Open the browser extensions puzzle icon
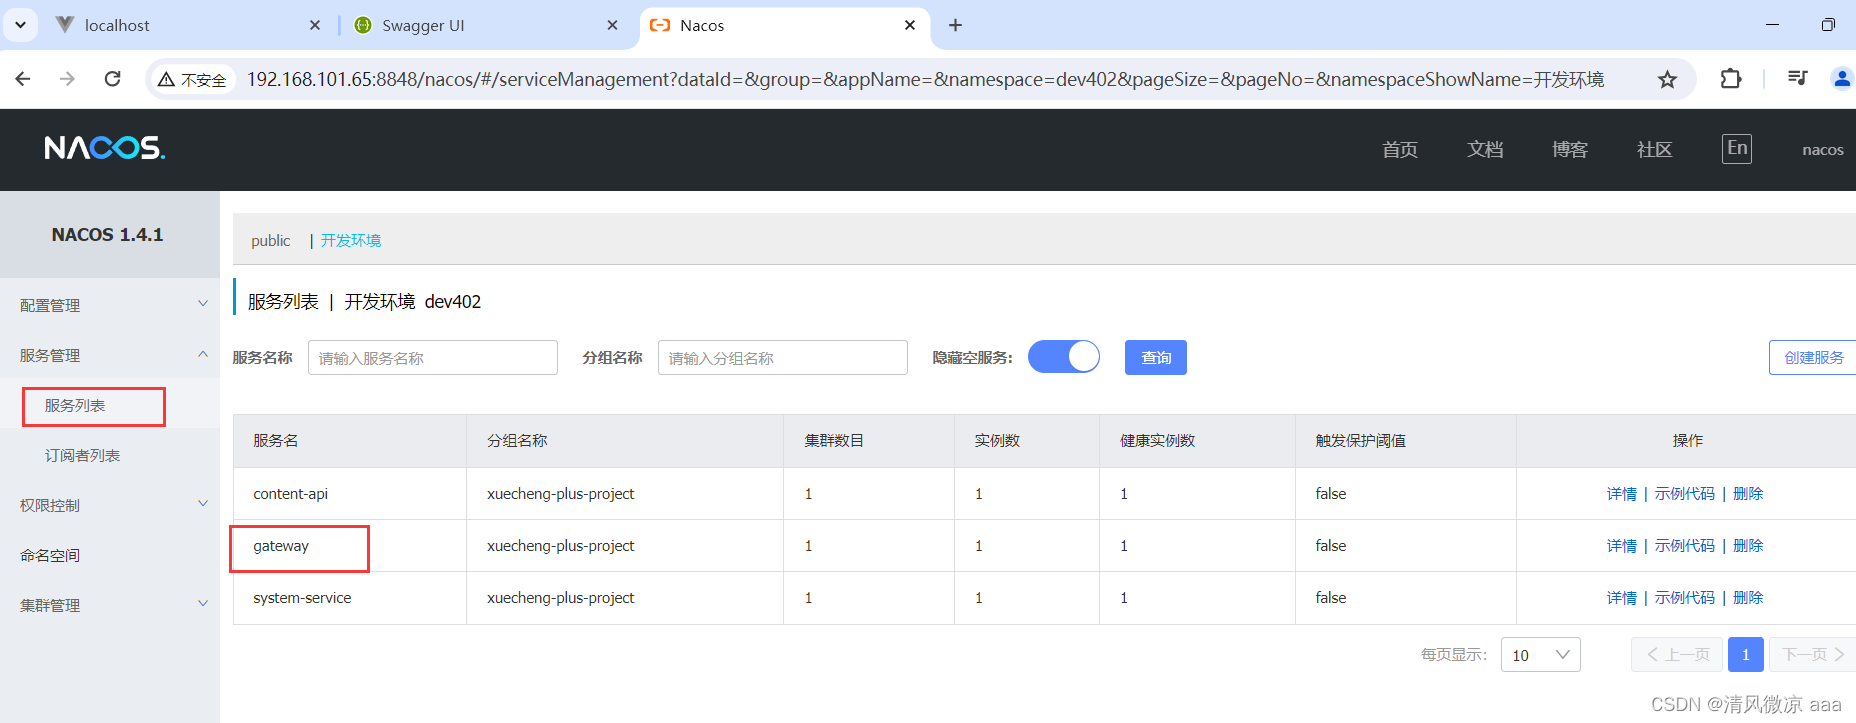This screenshot has width=1856, height=723. pos(1731,79)
